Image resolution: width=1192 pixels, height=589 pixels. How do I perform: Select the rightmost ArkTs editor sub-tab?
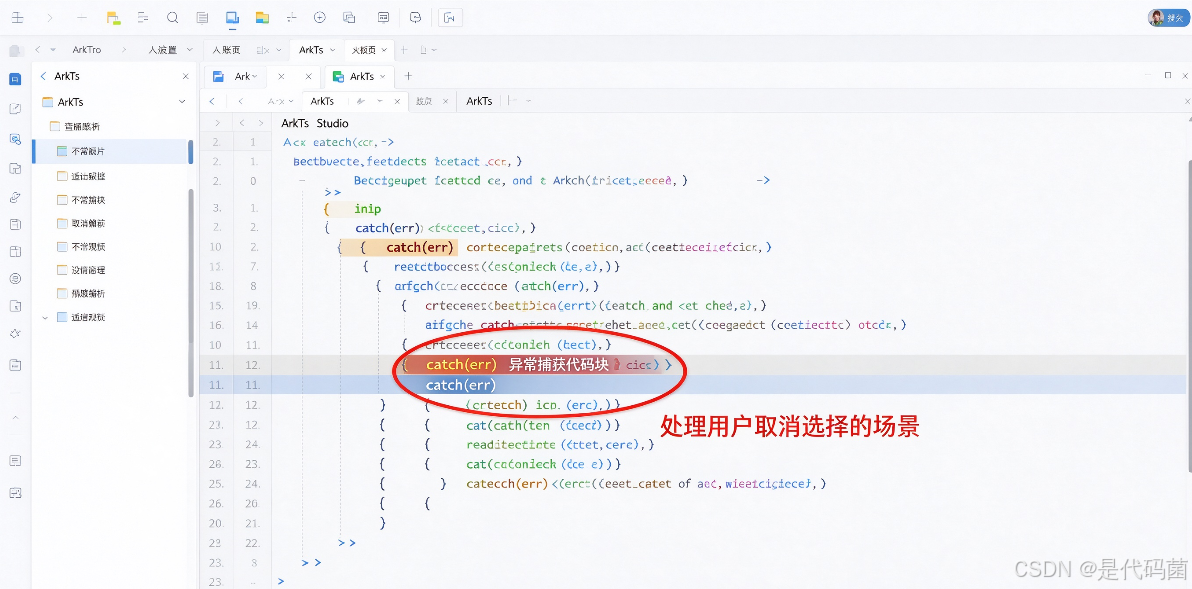(479, 100)
